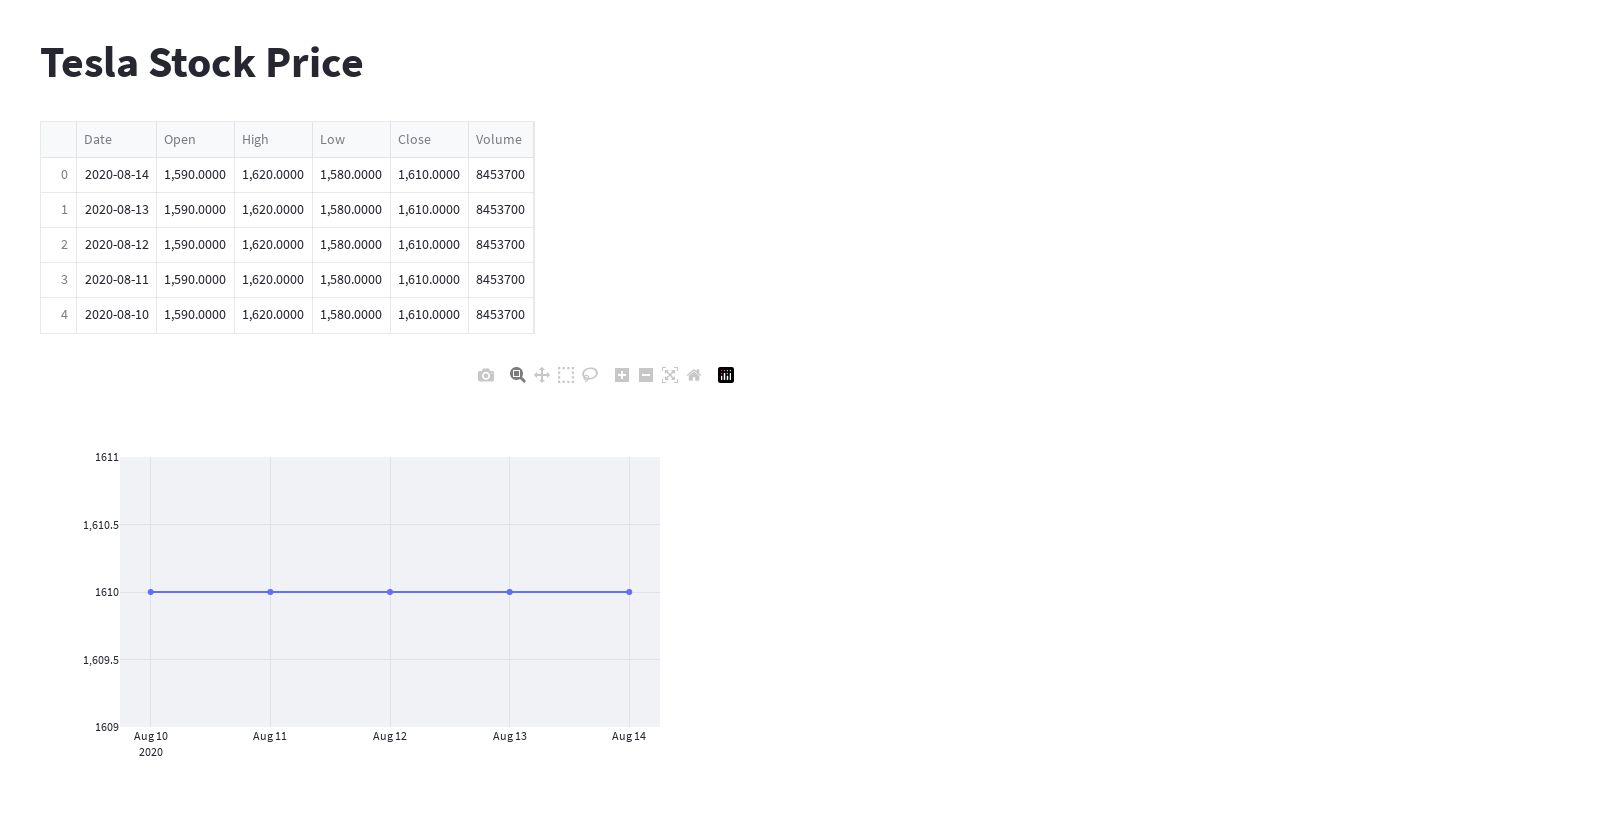Select Close value 1,610.0000 in 2020-08-14 row

point(429,175)
